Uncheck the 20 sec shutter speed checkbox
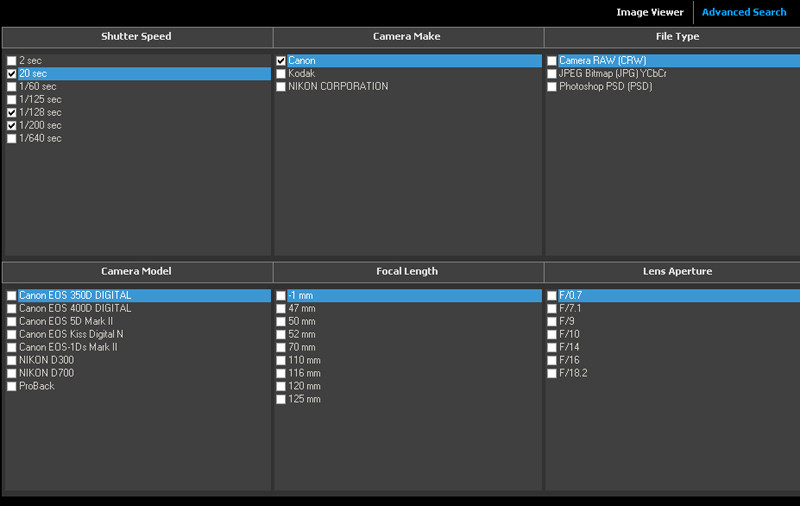Image resolution: width=800 pixels, height=506 pixels. [12, 74]
